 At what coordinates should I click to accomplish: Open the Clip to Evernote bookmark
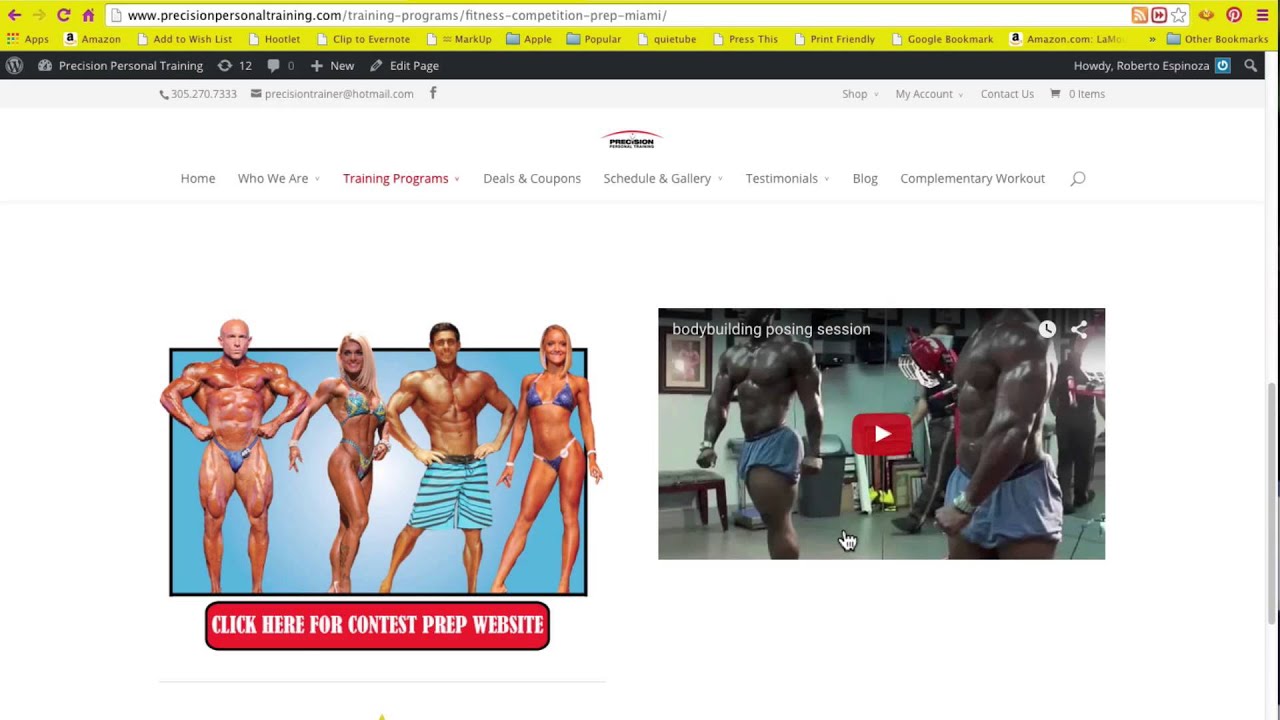363,39
